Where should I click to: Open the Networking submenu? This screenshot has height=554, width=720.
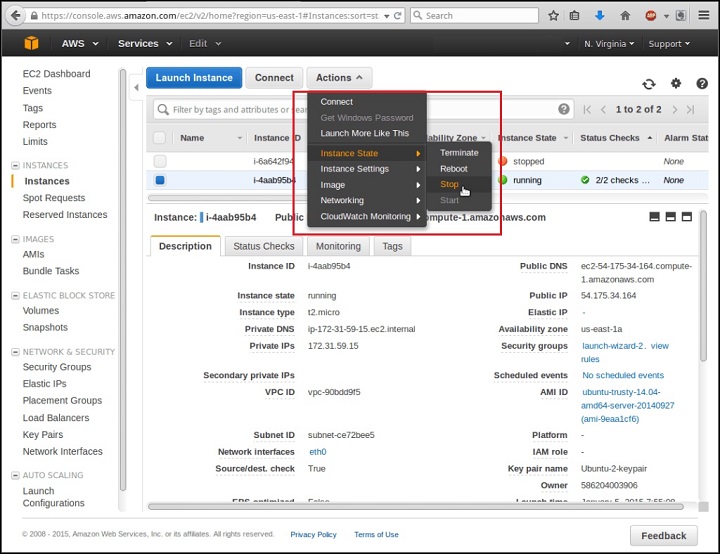point(367,200)
